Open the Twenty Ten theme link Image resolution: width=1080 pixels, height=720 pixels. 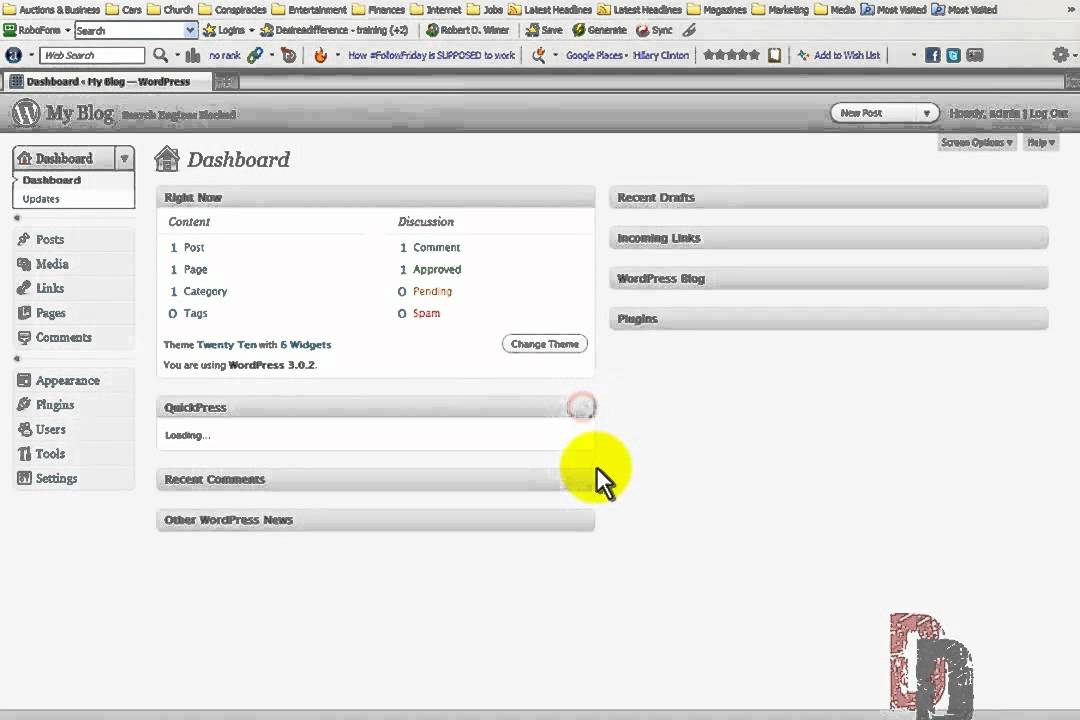227,344
